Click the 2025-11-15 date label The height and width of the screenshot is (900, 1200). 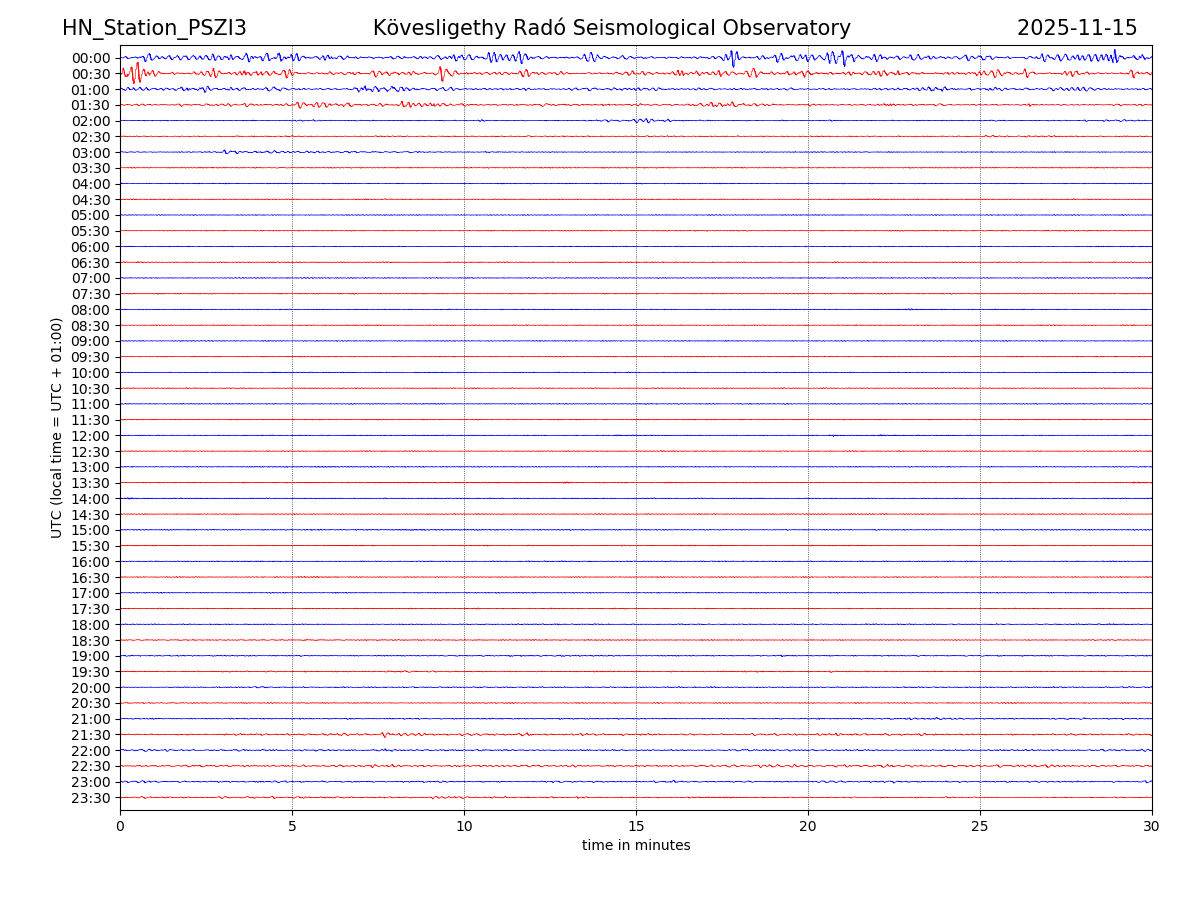[1076, 28]
